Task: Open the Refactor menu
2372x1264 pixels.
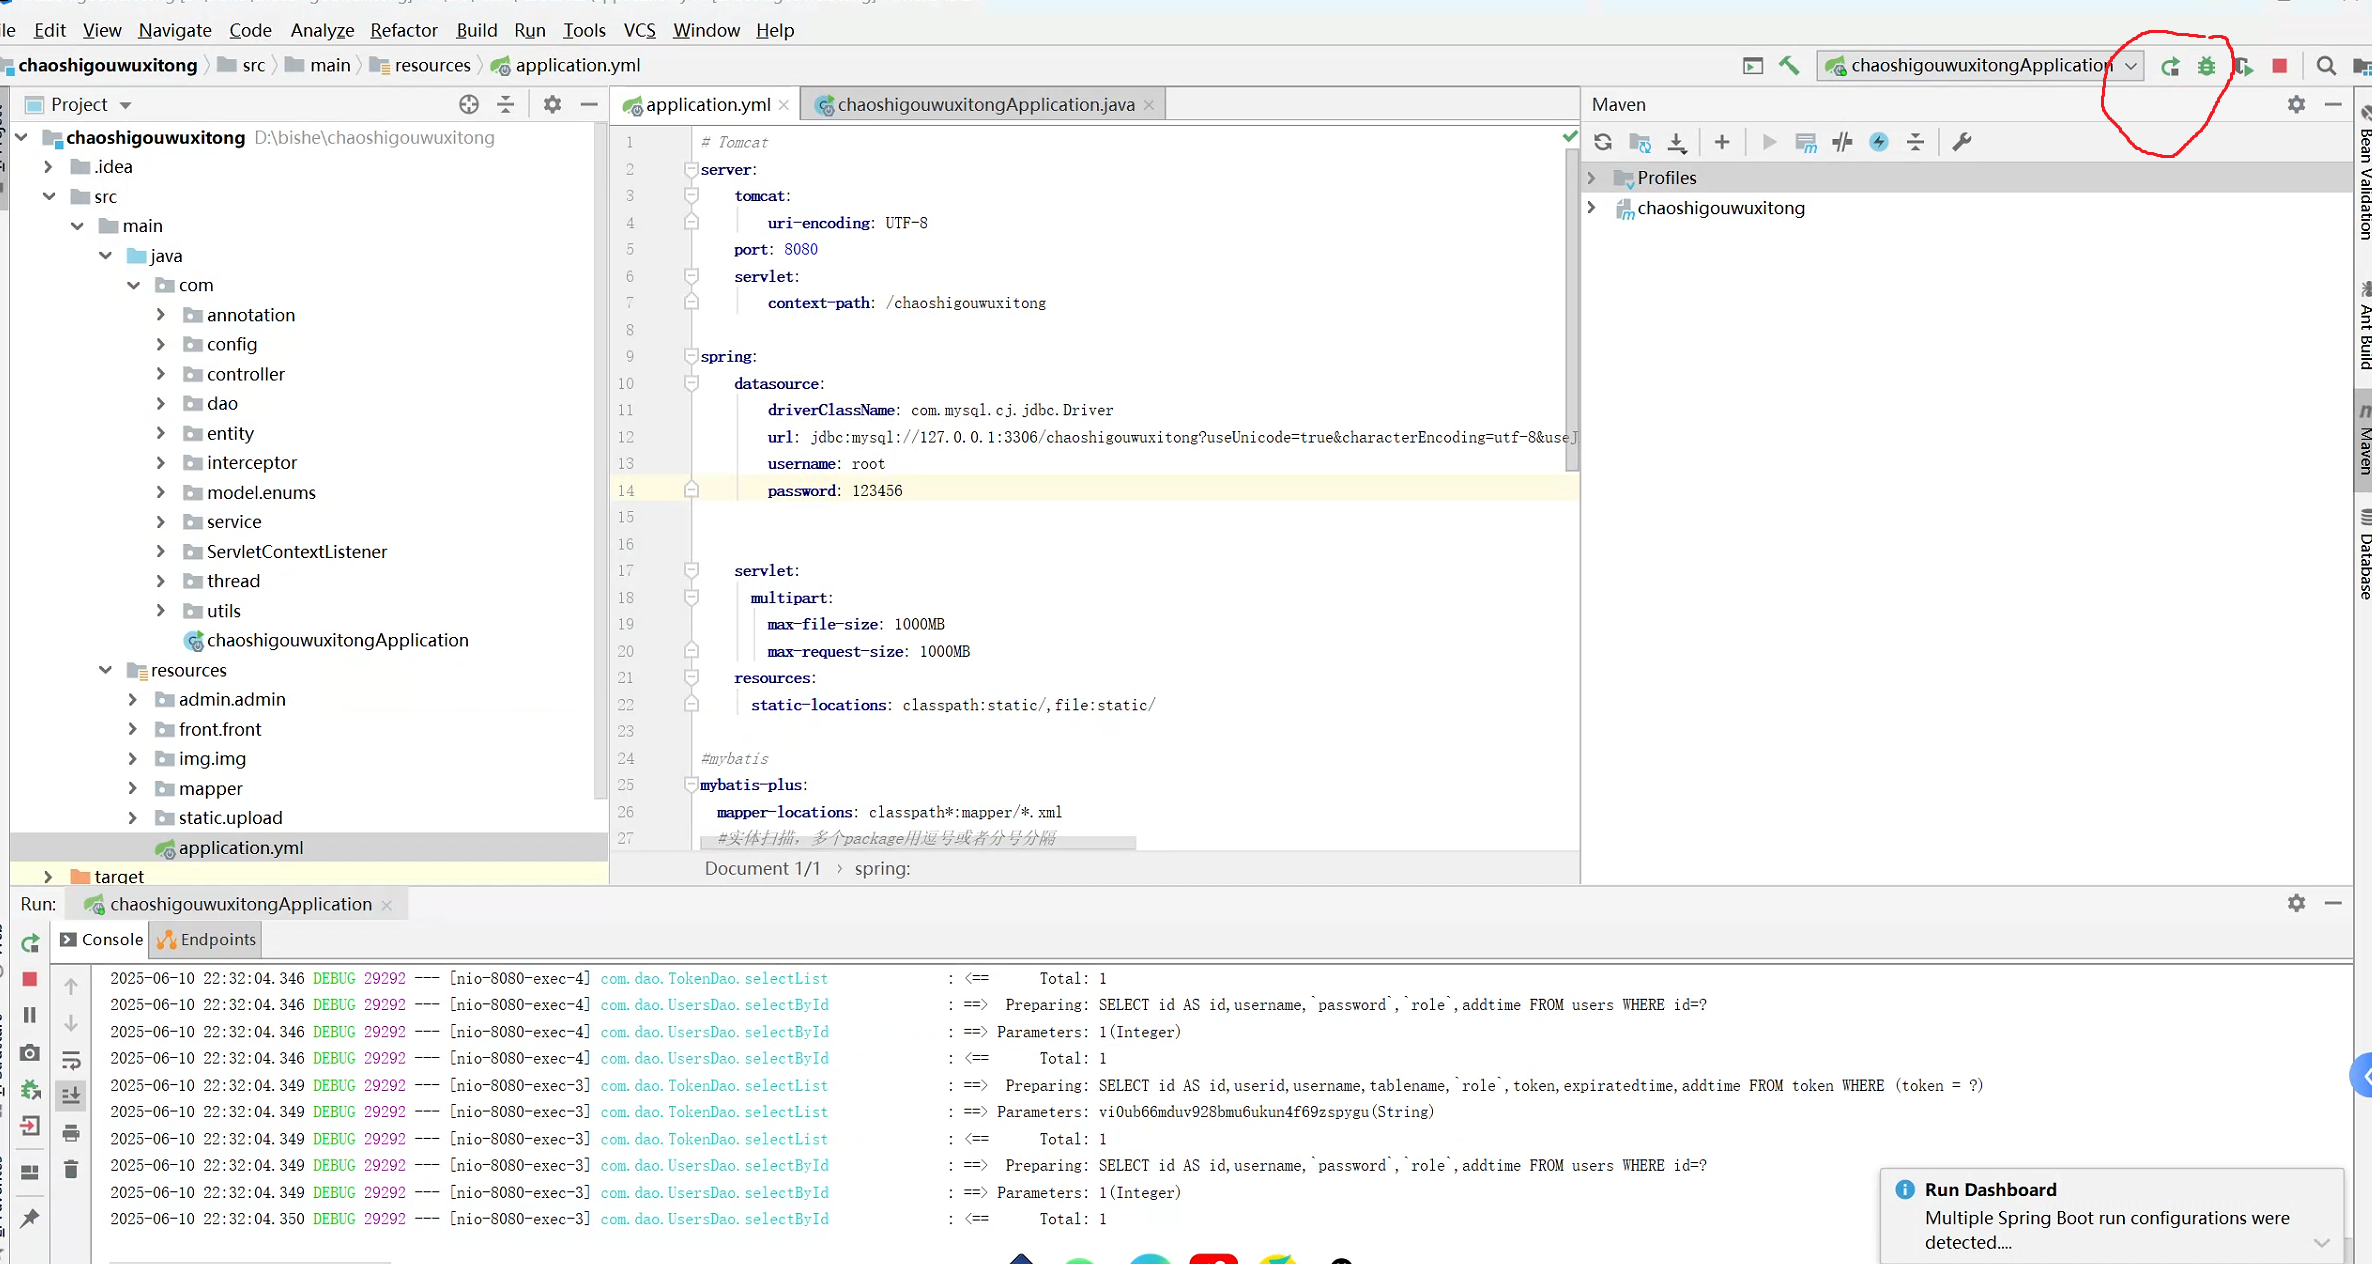Action: click(404, 30)
